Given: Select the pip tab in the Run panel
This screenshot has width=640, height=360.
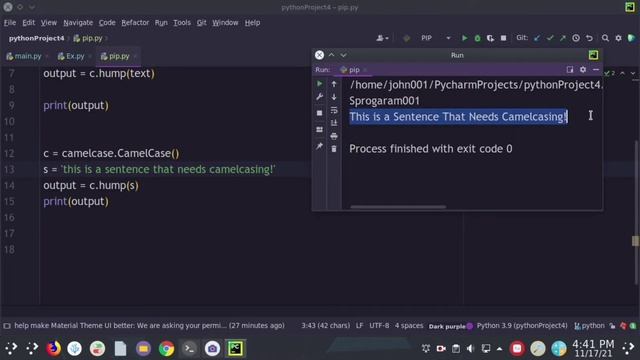Looking at the screenshot, I should [x=353, y=70].
